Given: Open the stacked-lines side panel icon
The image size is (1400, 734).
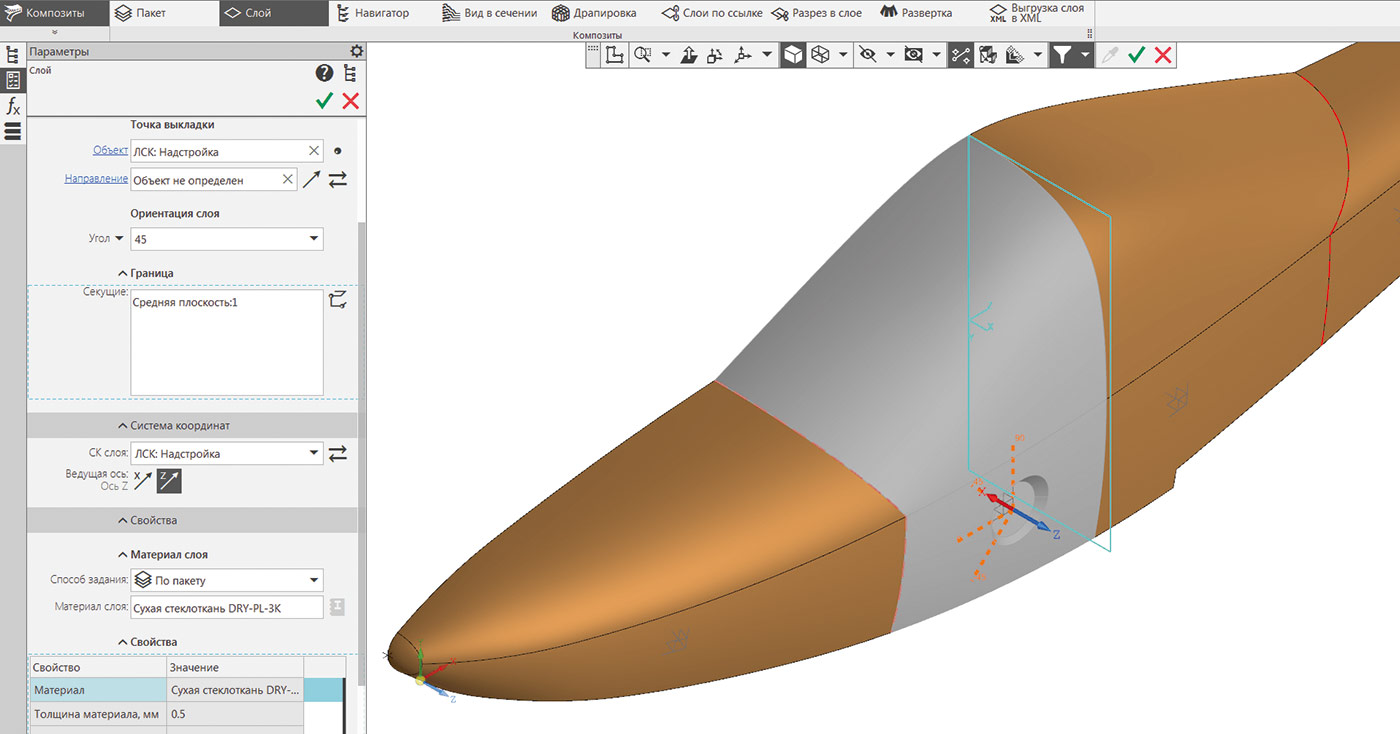Looking at the screenshot, I should [13, 131].
